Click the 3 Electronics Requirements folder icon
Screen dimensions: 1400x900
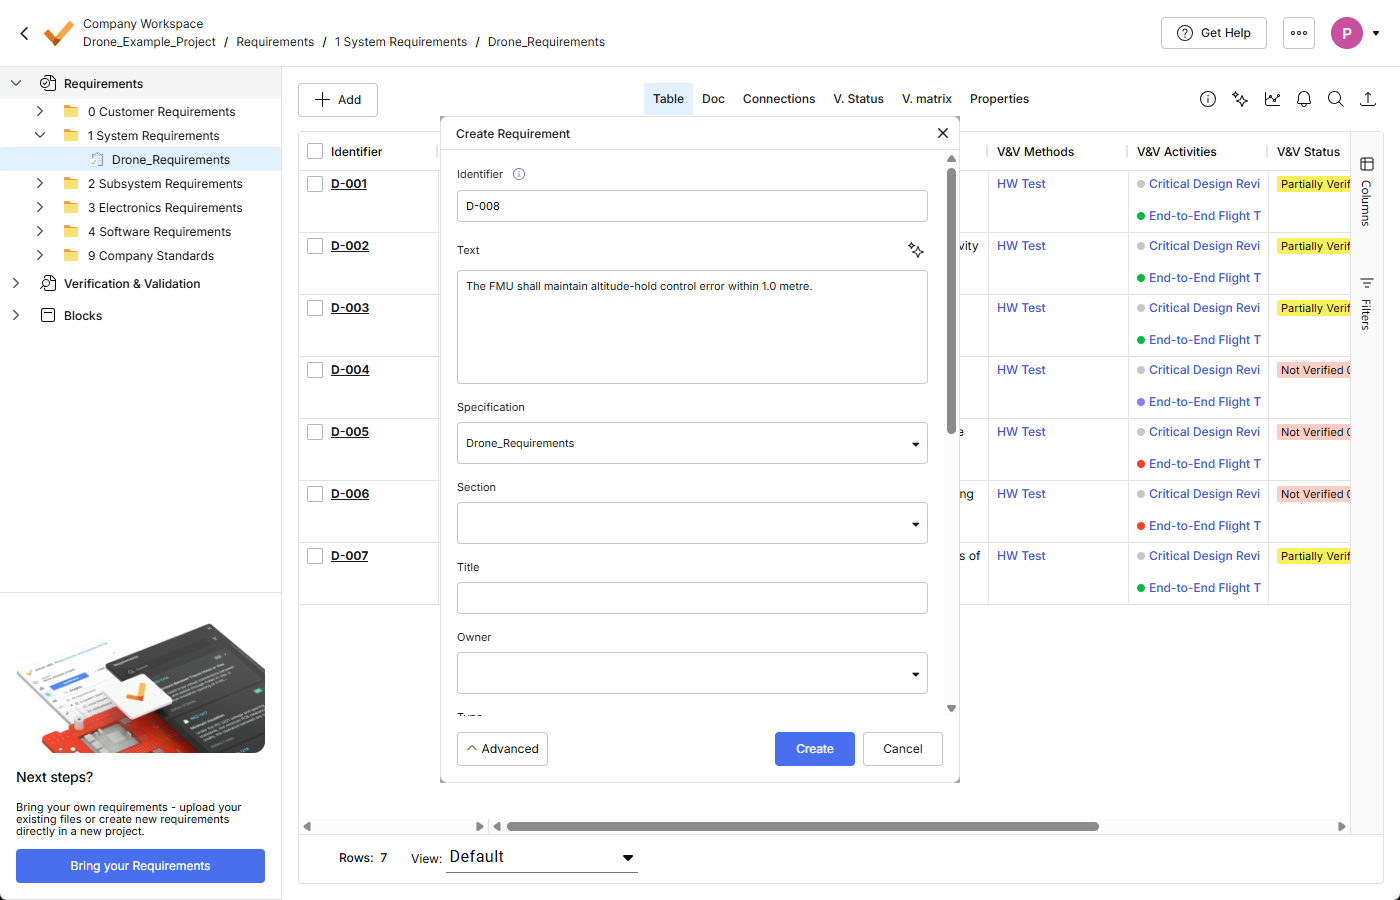[71, 207]
